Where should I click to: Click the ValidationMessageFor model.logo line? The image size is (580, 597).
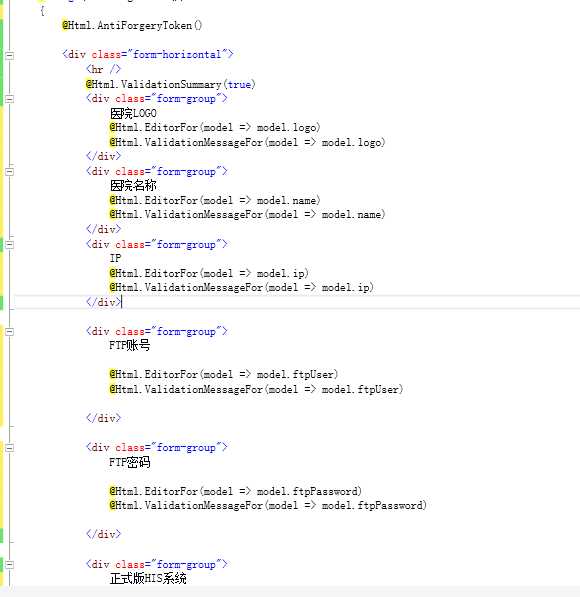click(x=248, y=142)
